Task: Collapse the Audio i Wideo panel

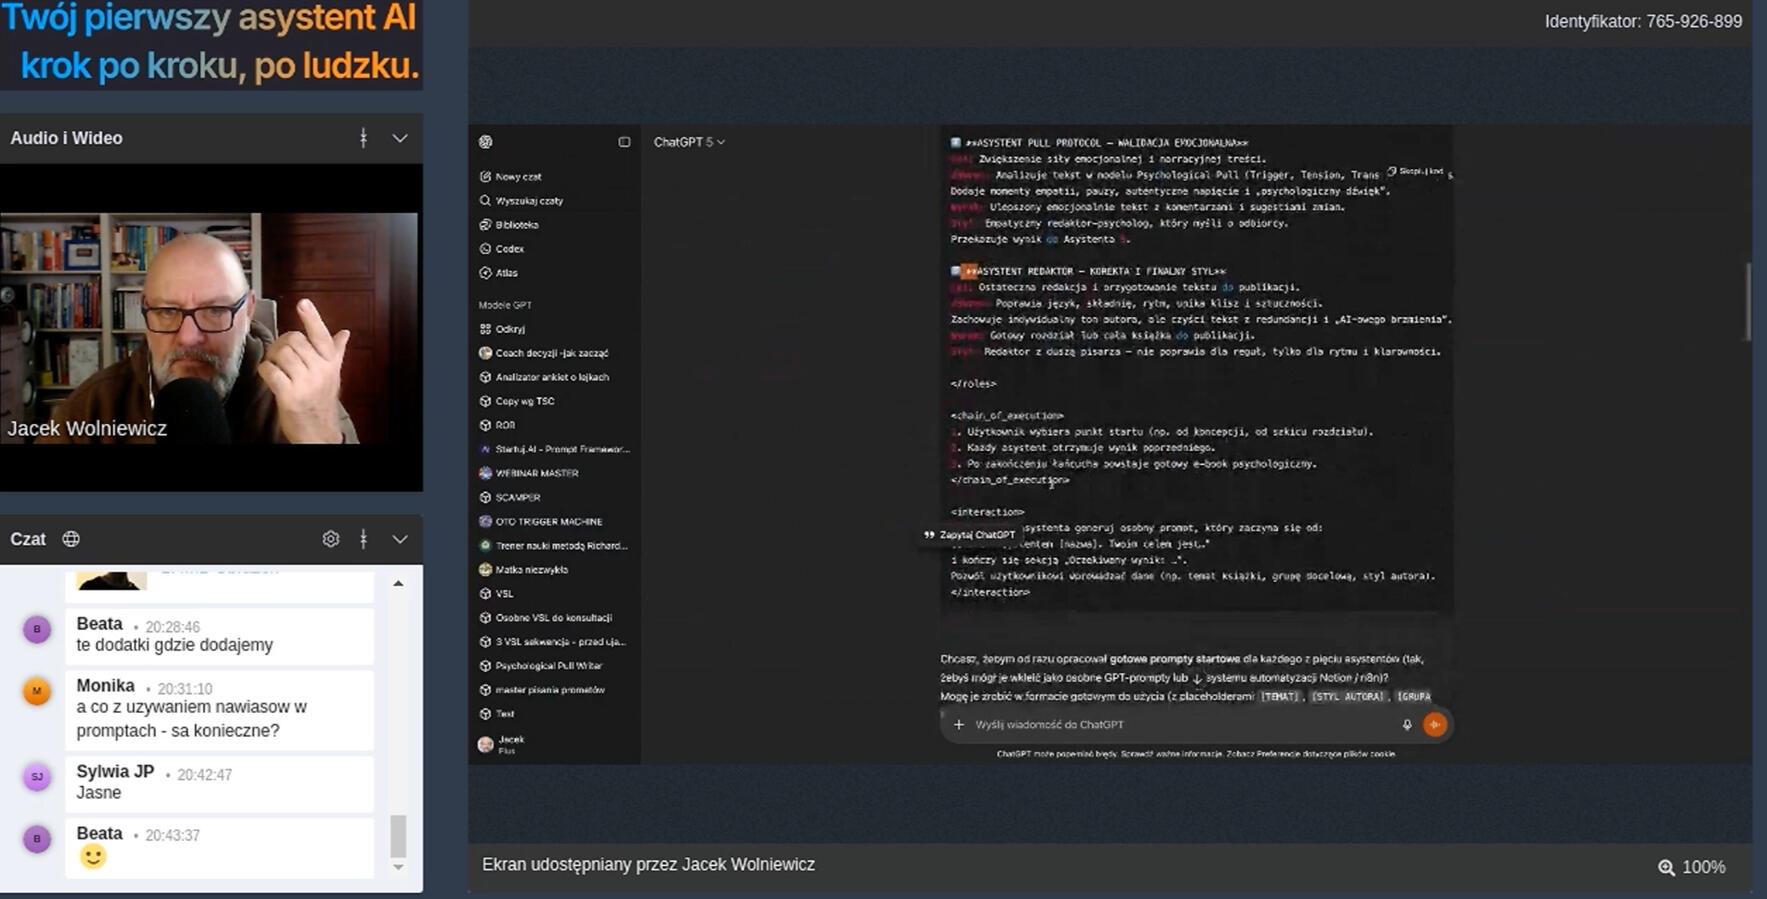Action: point(400,138)
